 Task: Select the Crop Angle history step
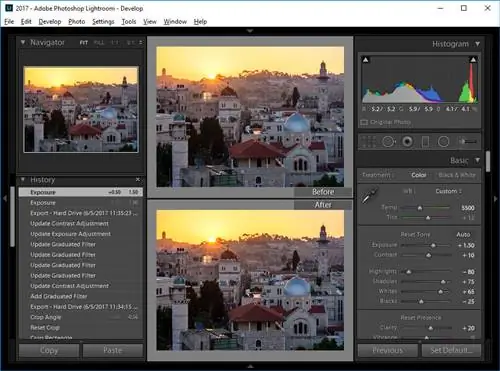pyautogui.click(x=81, y=317)
